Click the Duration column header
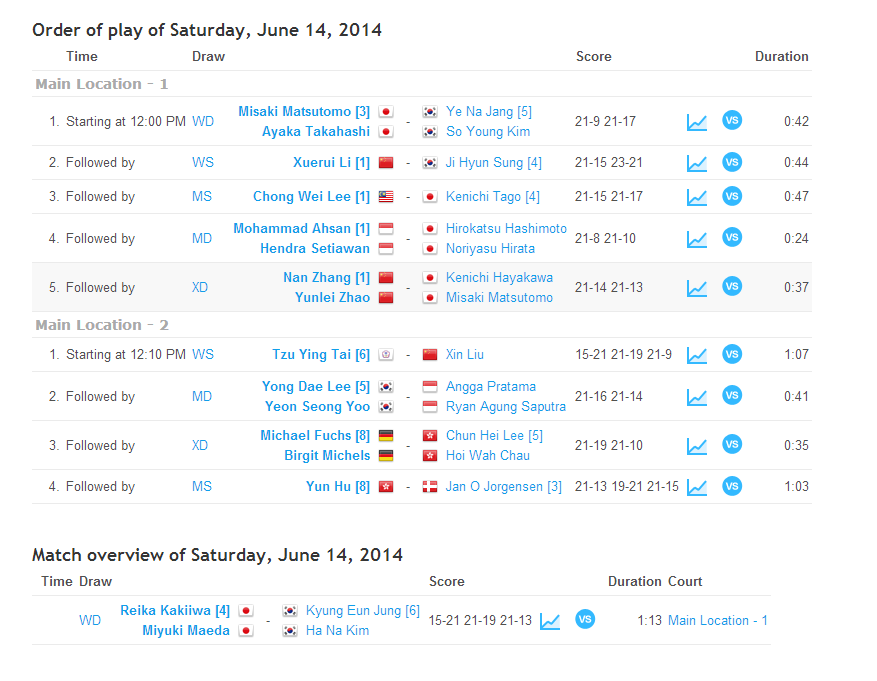The image size is (877, 681). 781,56
